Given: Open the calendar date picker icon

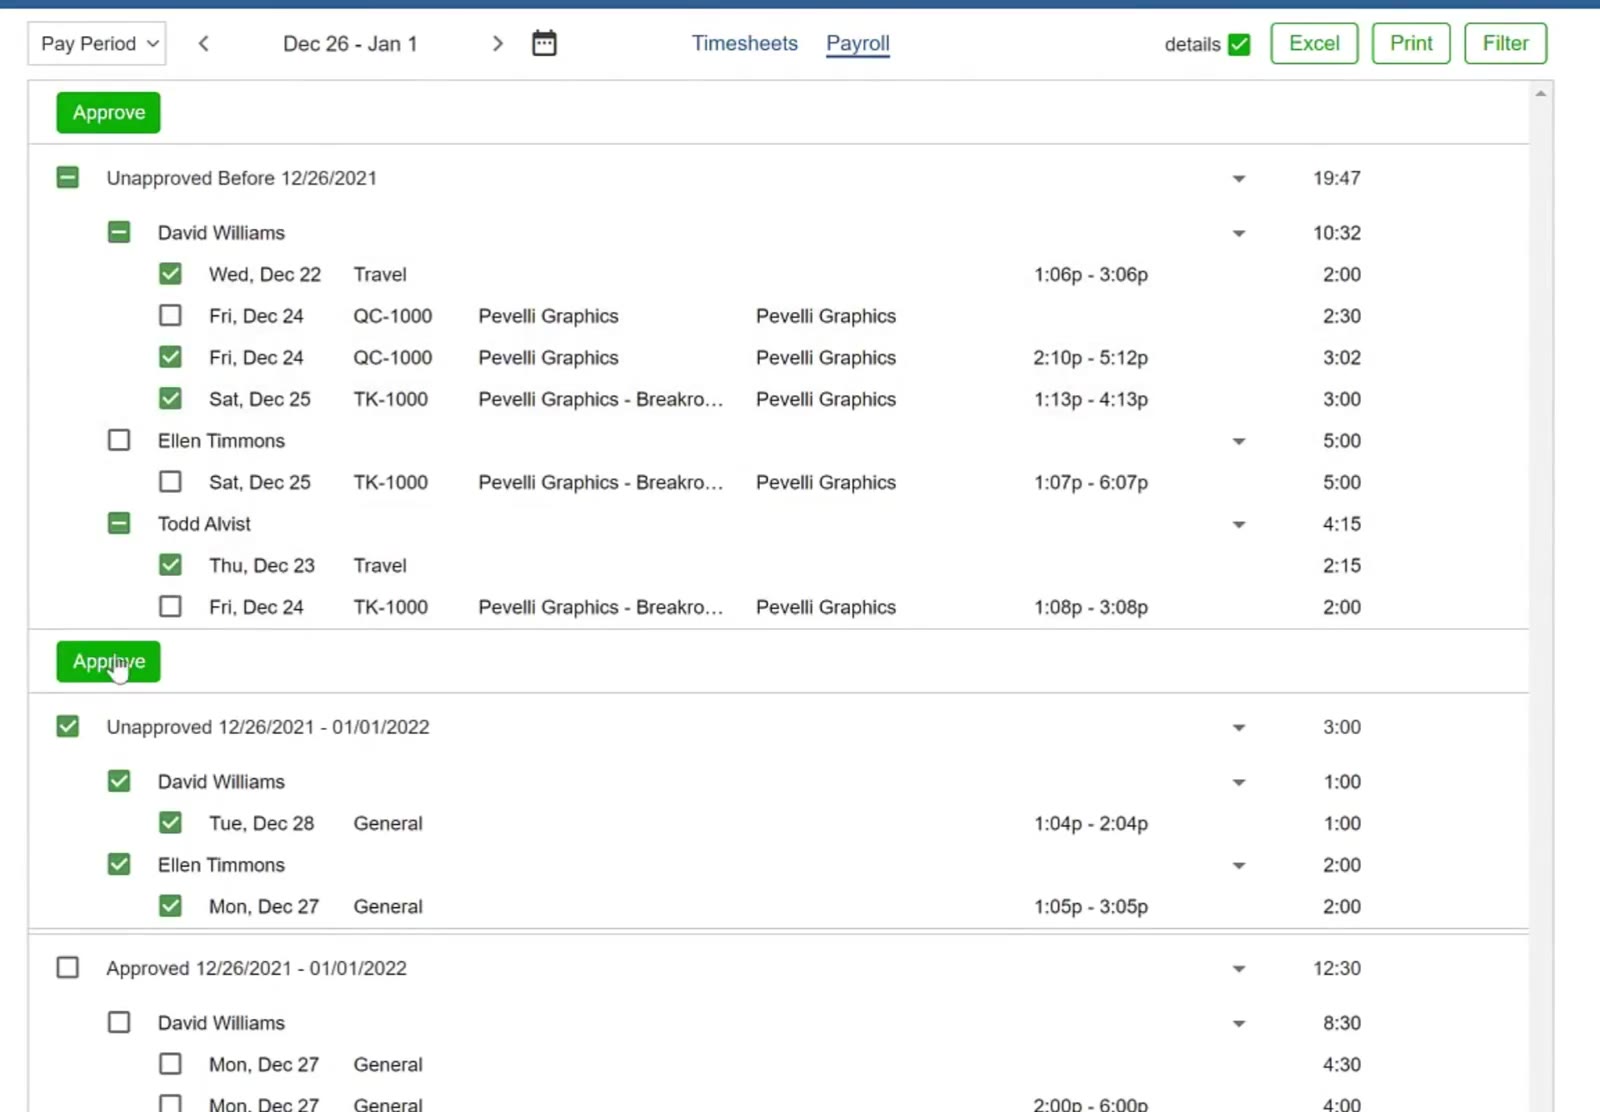Looking at the screenshot, I should click(544, 43).
